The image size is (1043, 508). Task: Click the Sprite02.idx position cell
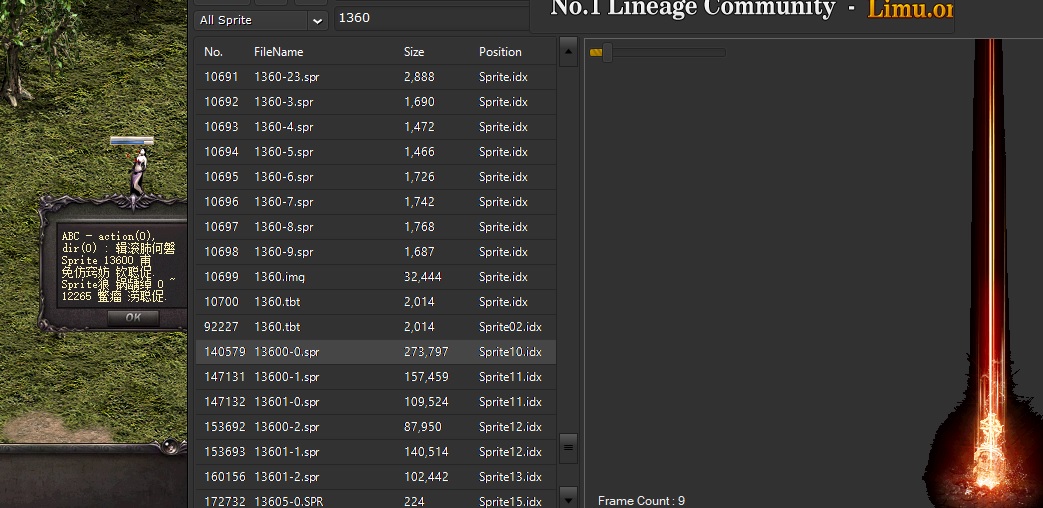coord(510,327)
